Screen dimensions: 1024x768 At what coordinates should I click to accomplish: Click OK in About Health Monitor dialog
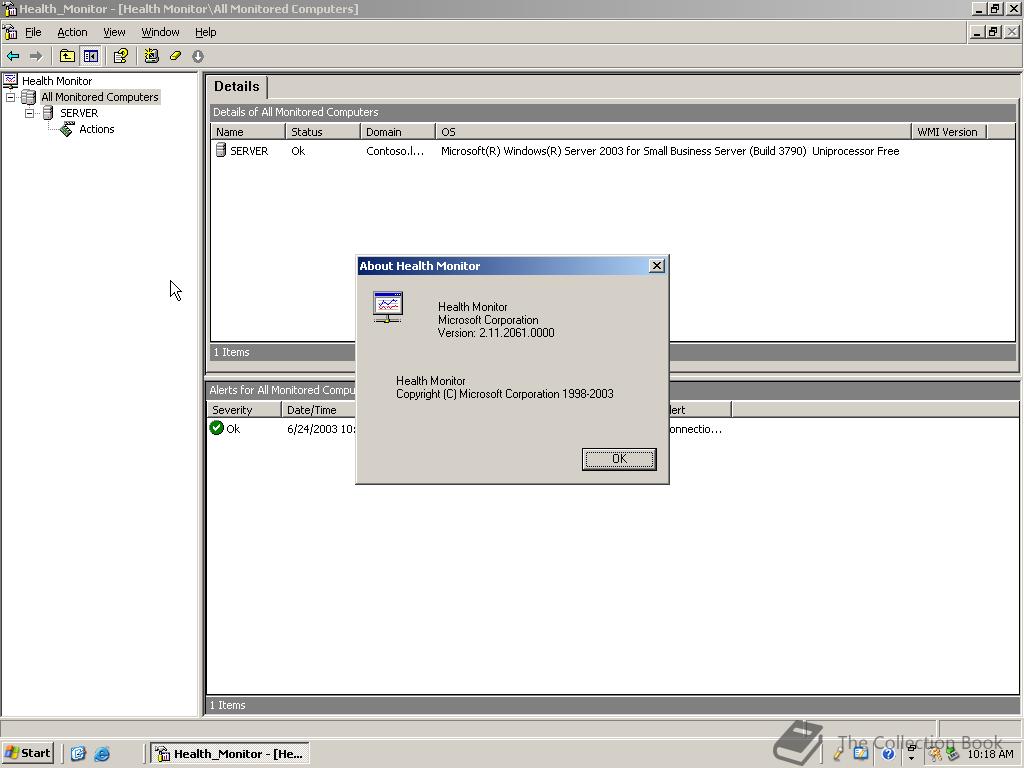(619, 459)
